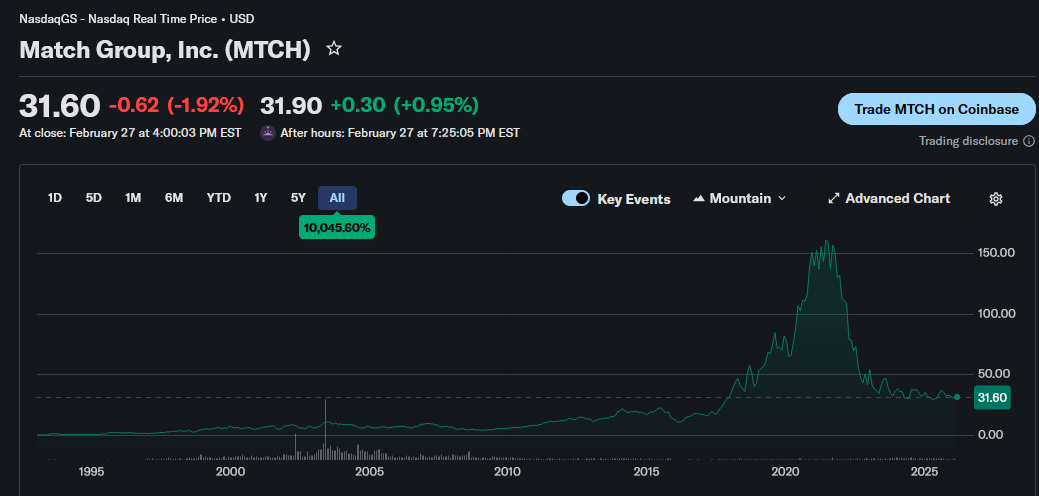Add MTCH to watchlist with star icon

[x=334, y=48]
